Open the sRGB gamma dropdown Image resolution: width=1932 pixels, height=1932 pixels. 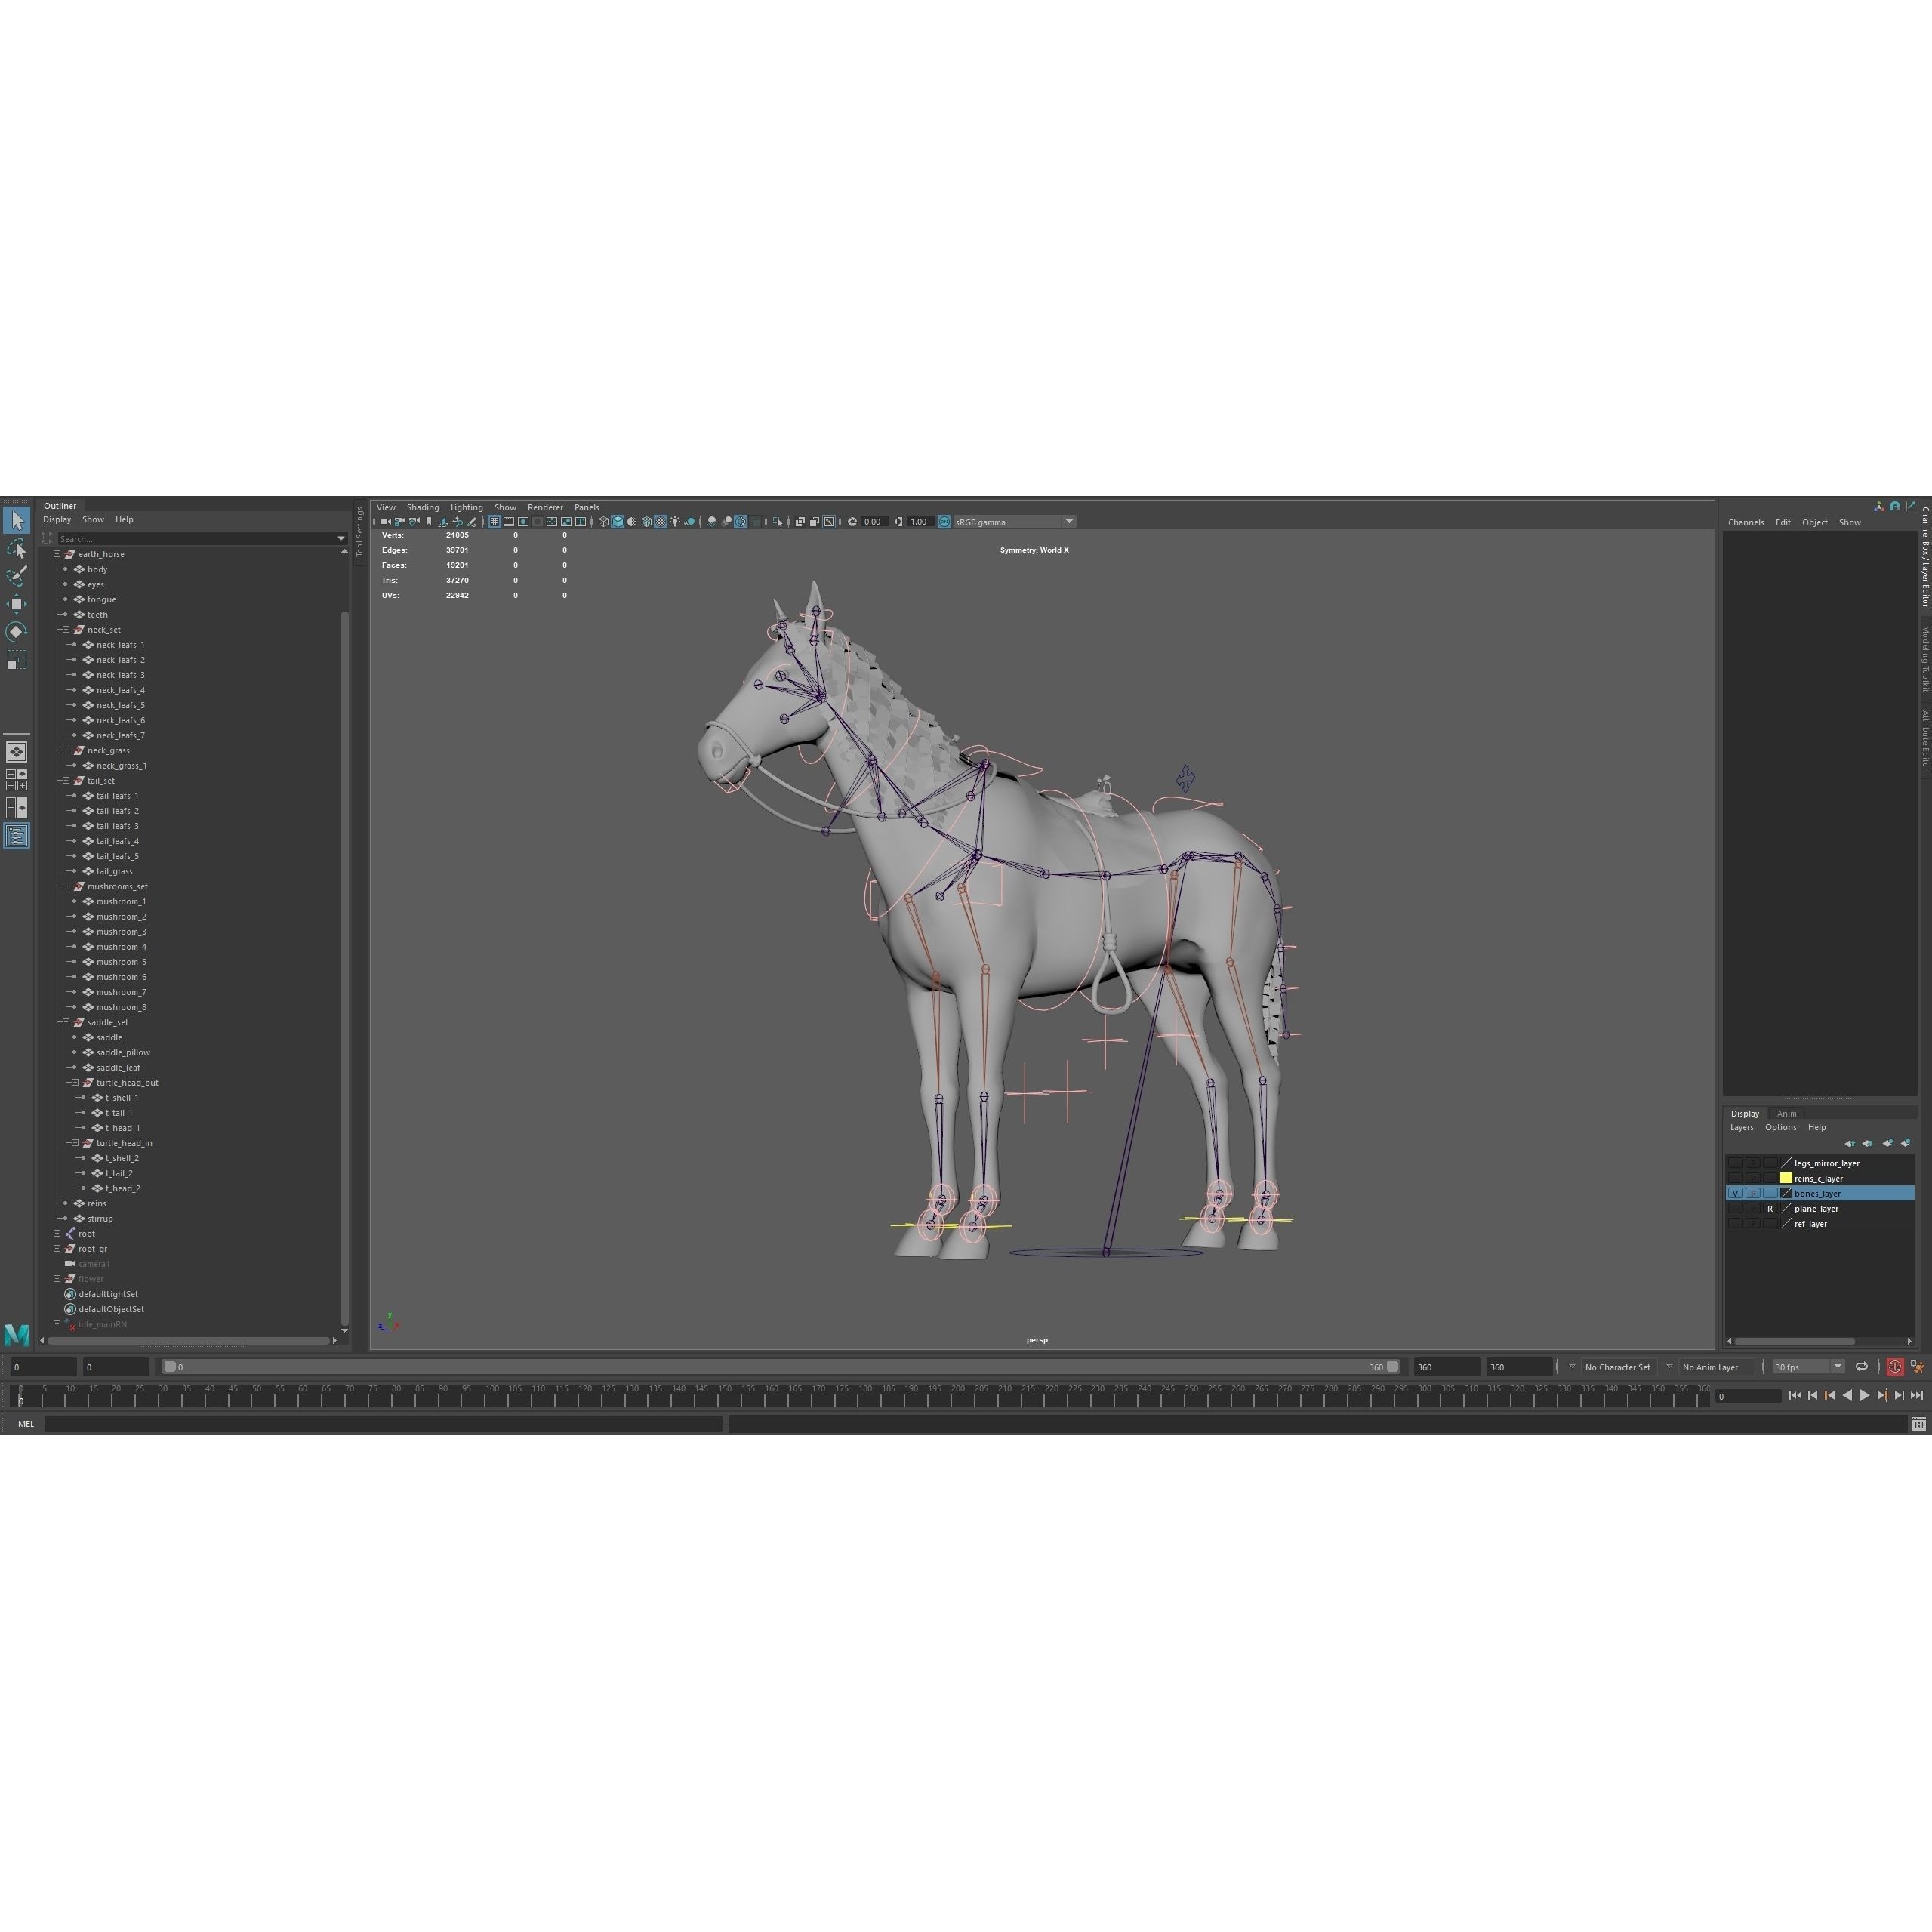pos(1069,521)
